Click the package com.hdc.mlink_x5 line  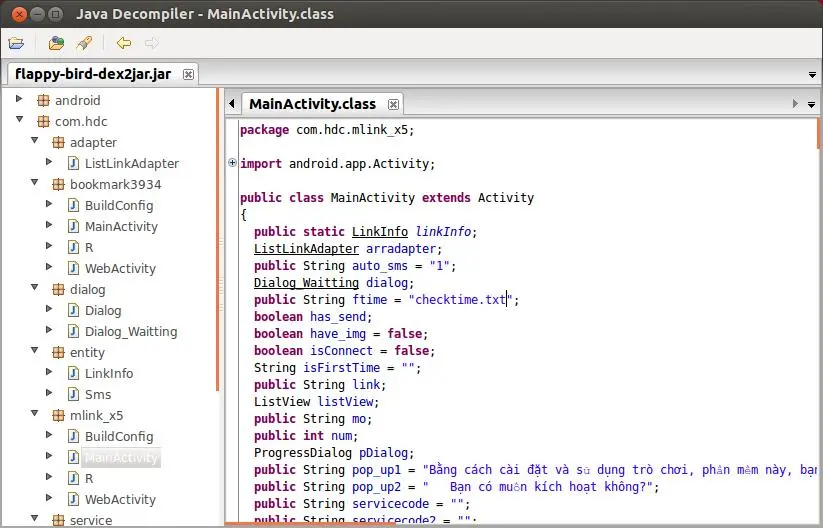pos(327,129)
